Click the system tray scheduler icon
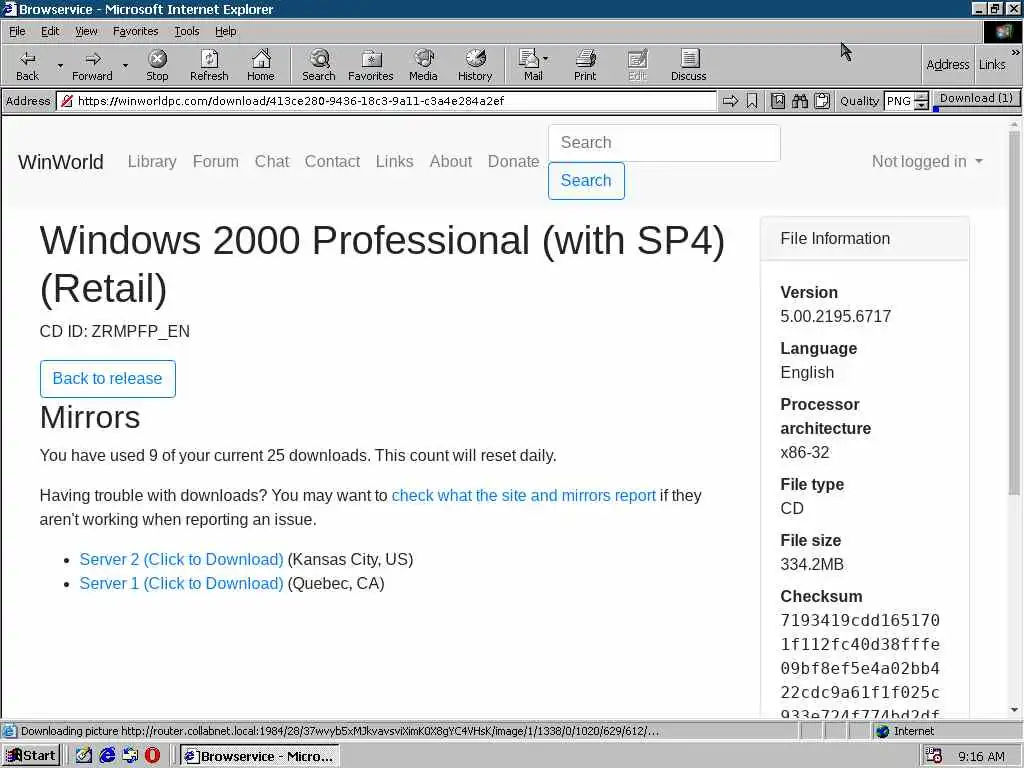 (x=934, y=756)
